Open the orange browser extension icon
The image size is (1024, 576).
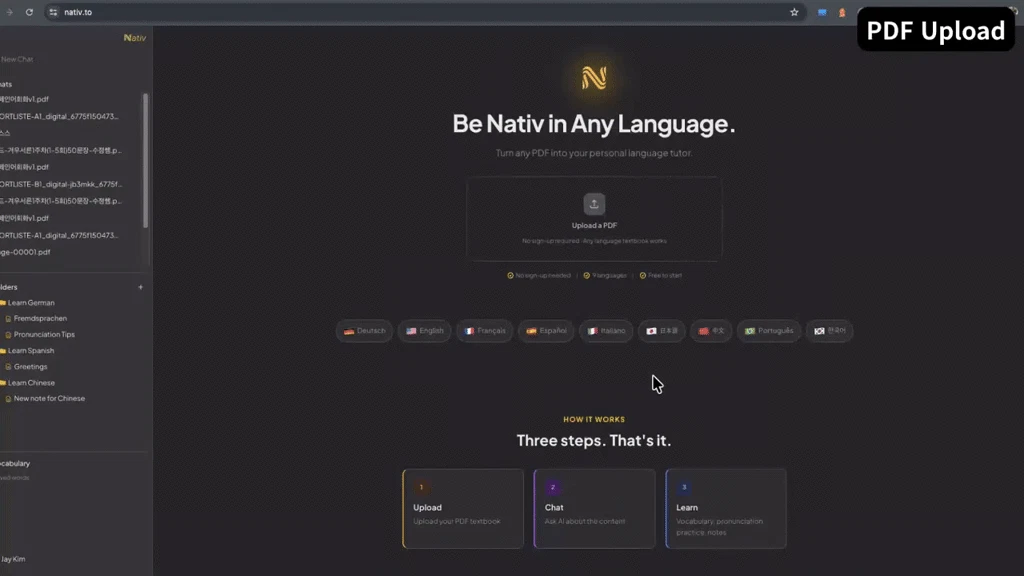click(x=842, y=12)
